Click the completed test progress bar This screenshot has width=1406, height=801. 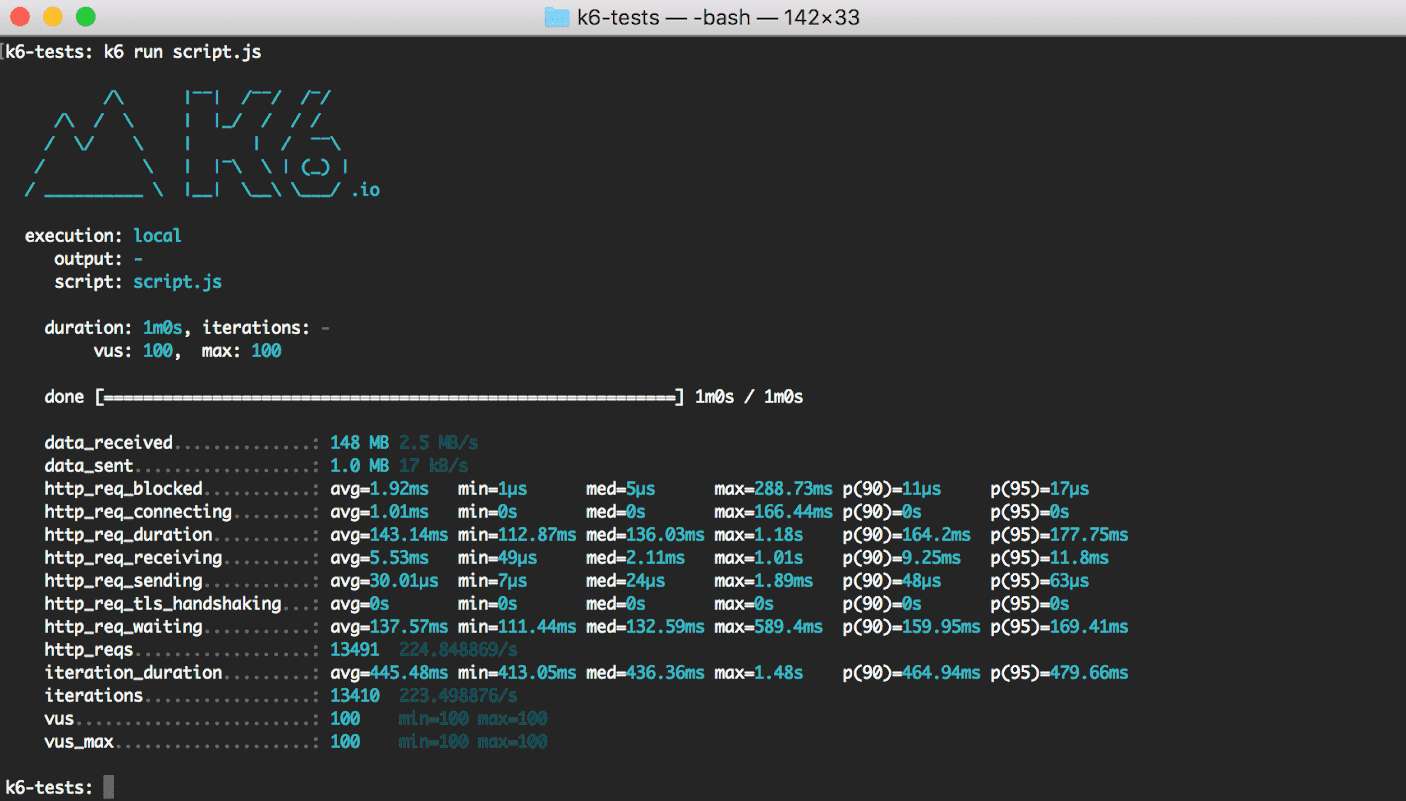pyautogui.click(x=390, y=397)
